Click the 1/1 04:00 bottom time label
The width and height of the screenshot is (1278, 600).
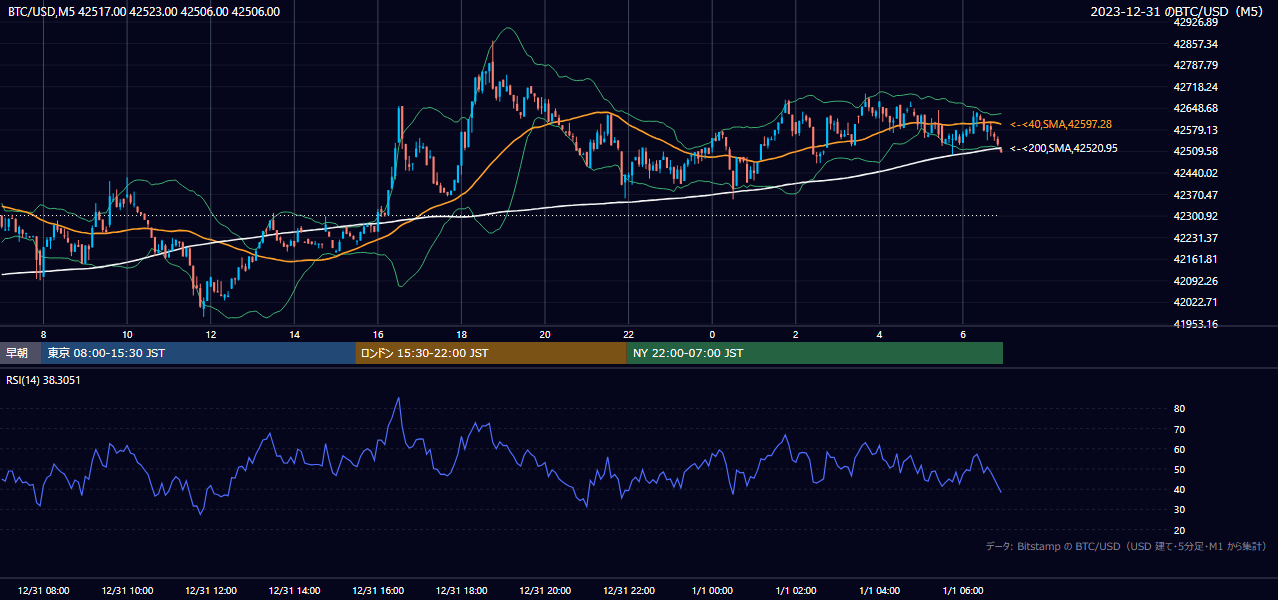[x=879, y=590]
